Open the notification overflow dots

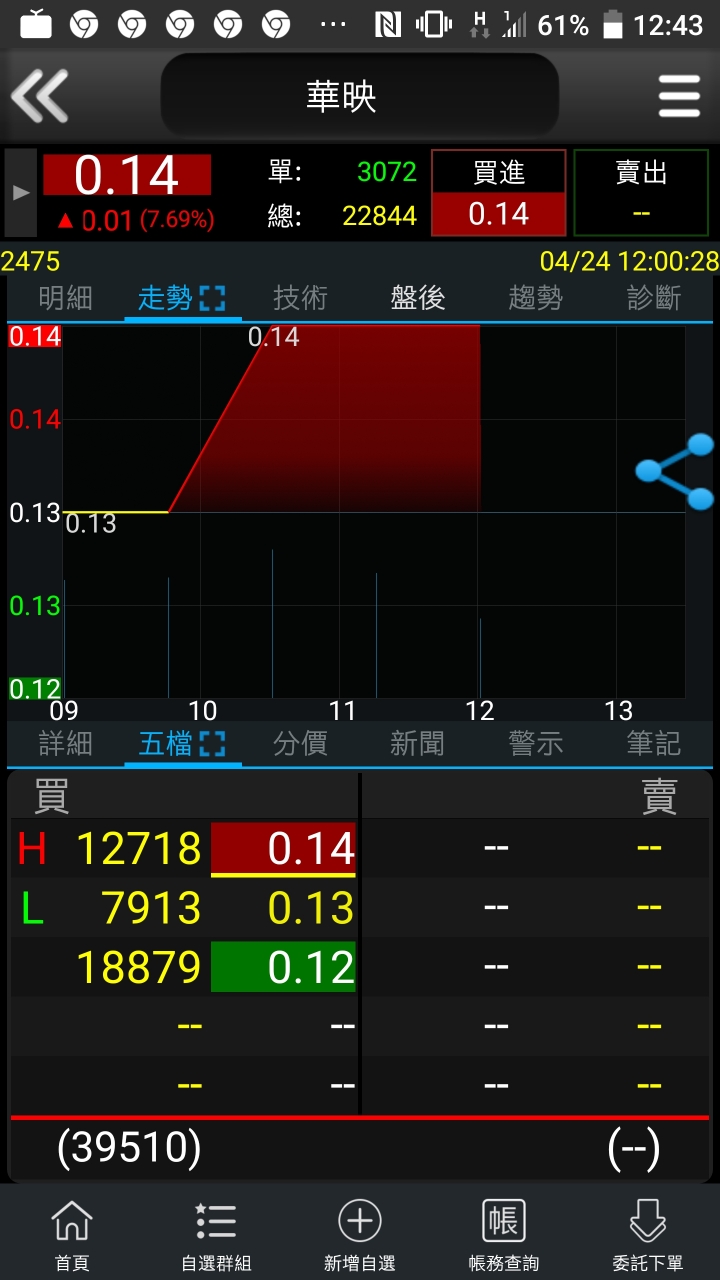pyautogui.click(x=333, y=24)
